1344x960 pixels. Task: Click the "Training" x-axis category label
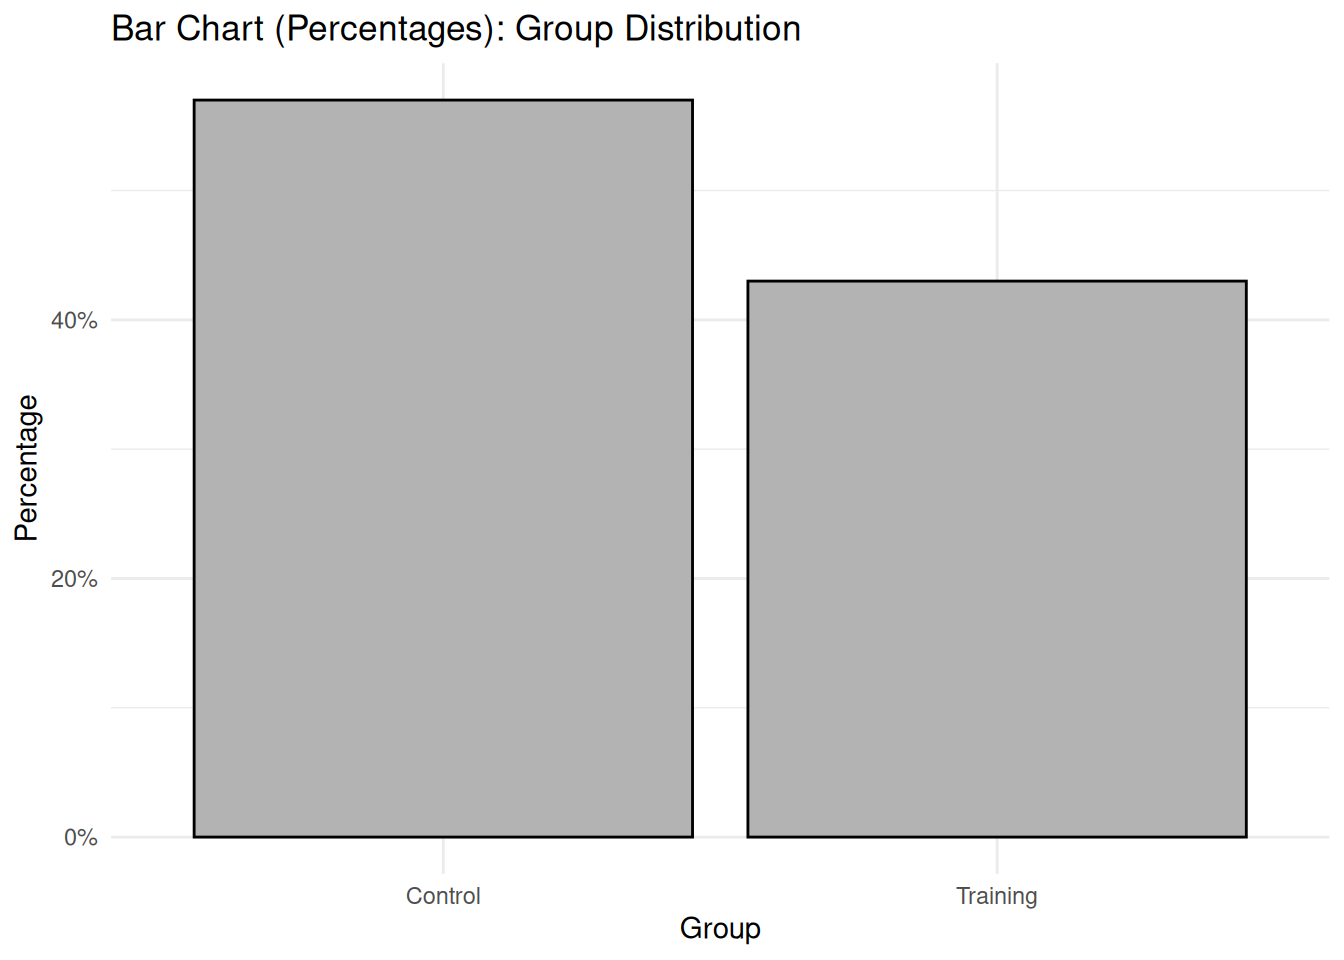(x=996, y=896)
